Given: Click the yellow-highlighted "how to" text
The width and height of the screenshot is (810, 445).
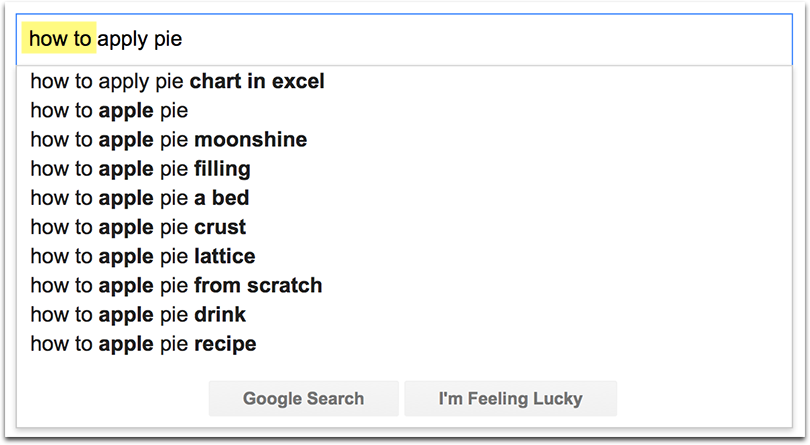Looking at the screenshot, I should [60, 40].
